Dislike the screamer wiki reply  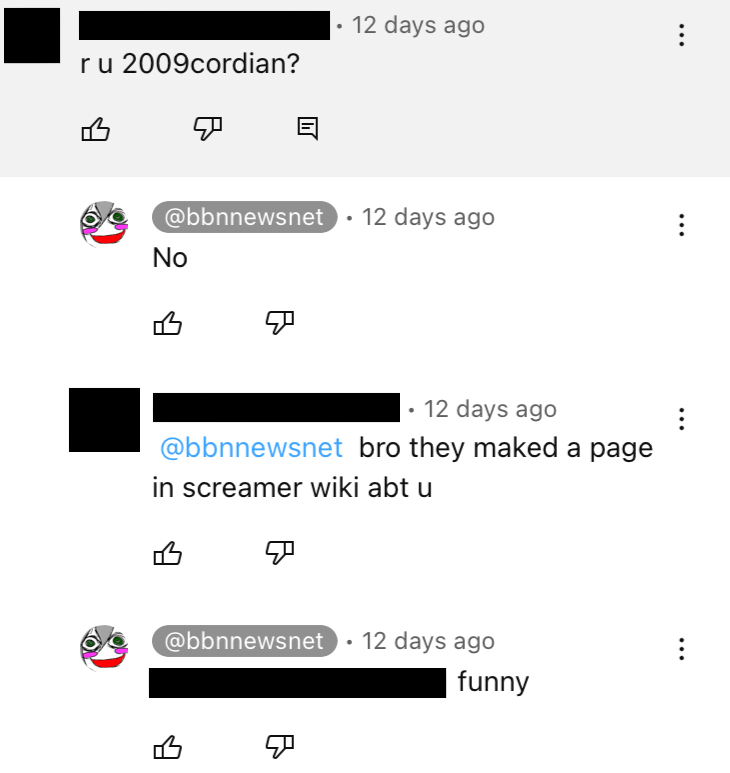pos(279,553)
